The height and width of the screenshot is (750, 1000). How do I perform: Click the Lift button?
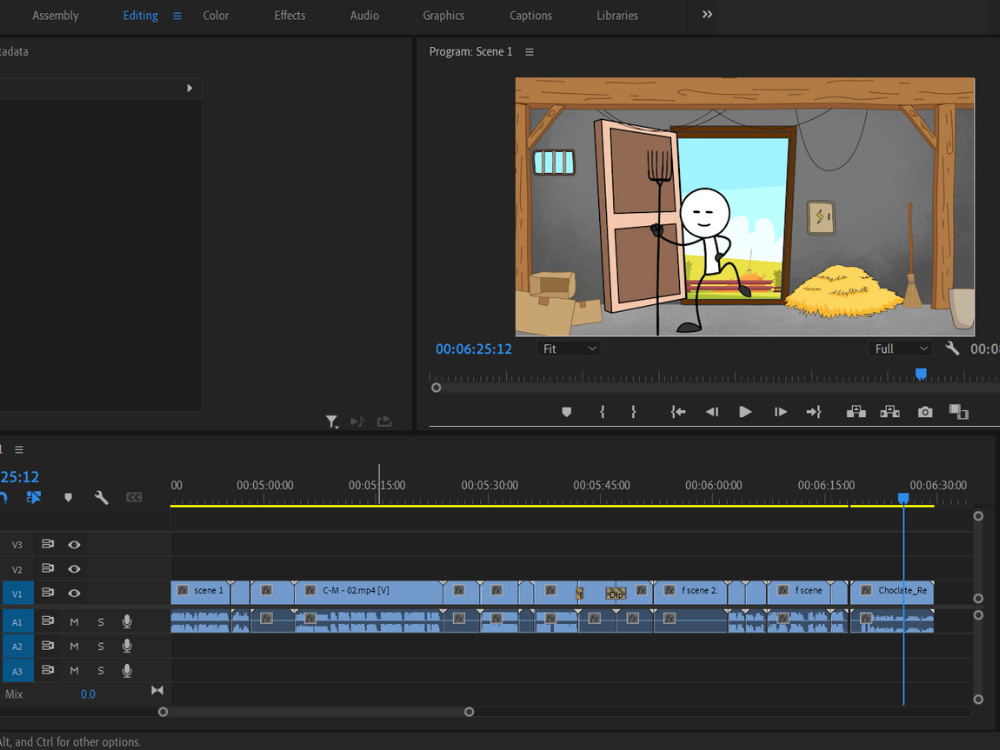pyautogui.click(x=856, y=412)
